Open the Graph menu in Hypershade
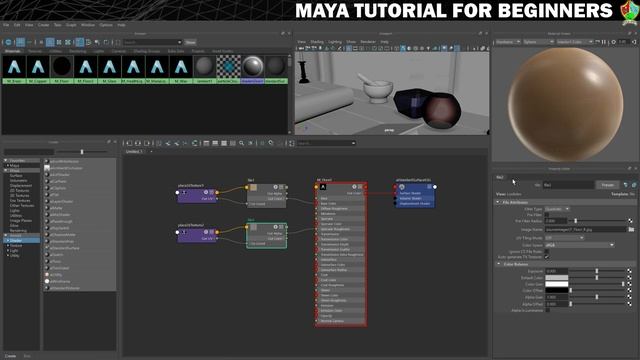Image resolution: width=640 pixels, height=360 pixels. 71,25
